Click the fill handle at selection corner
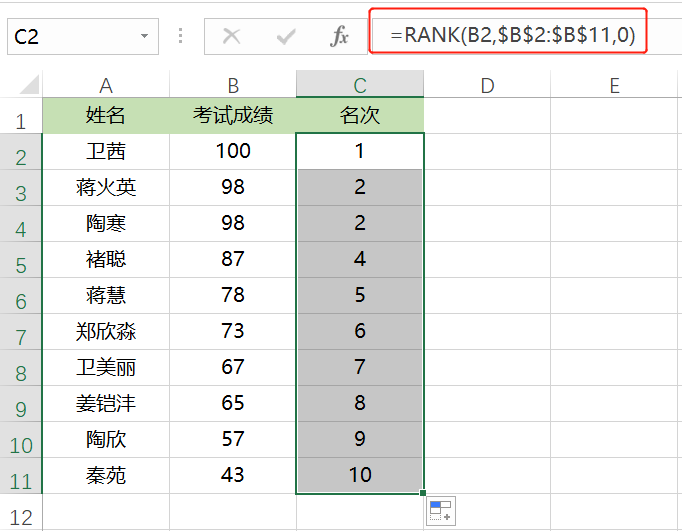 tap(423, 493)
